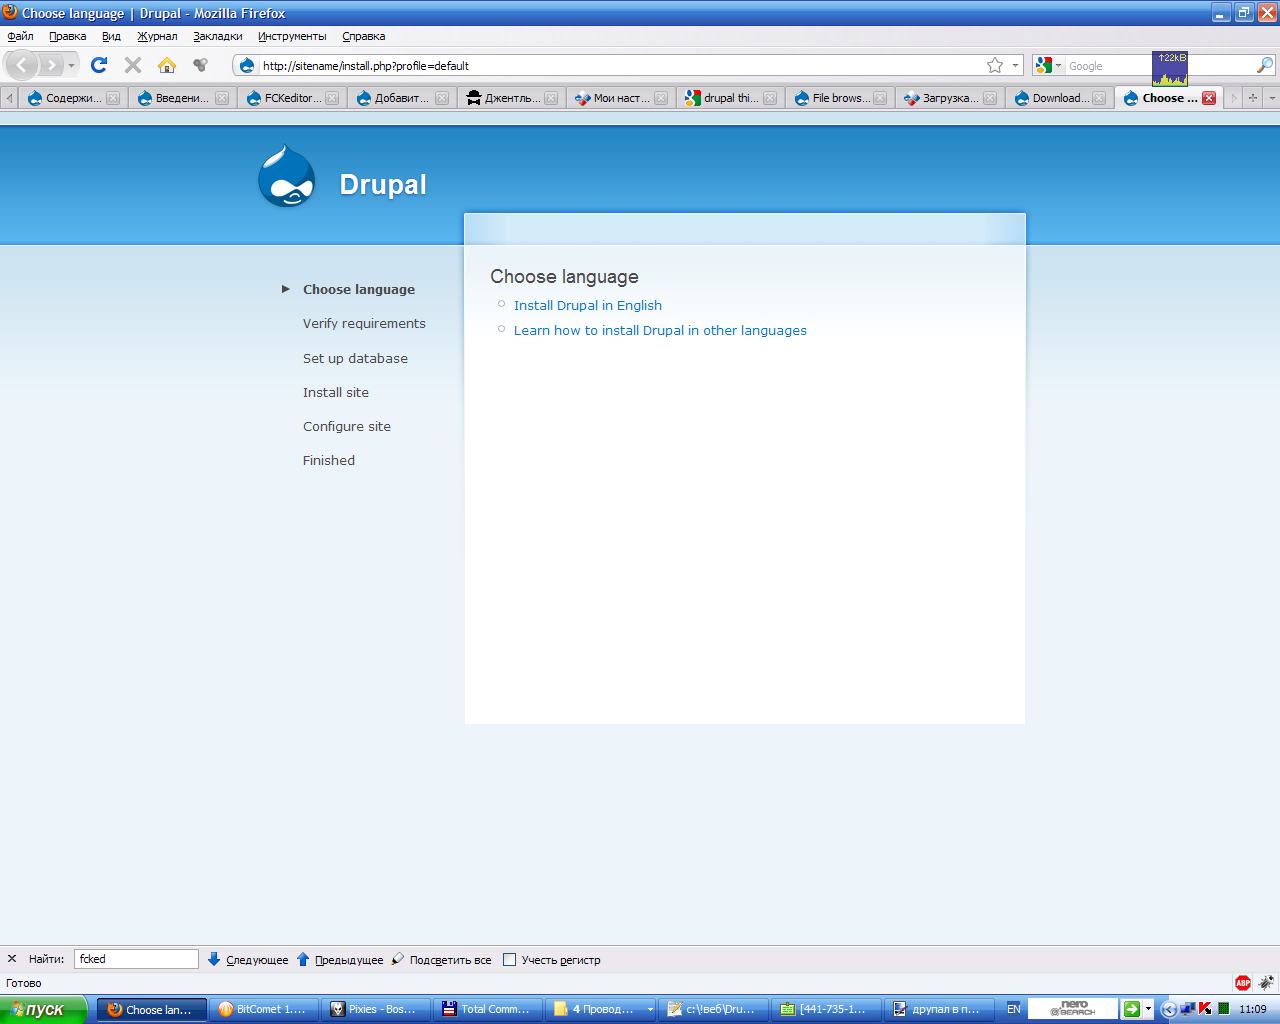Image resolution: width=1280 pixels, height=1024 pixels.
Task: Click the Configure site step text
Action: click(347, 426)
